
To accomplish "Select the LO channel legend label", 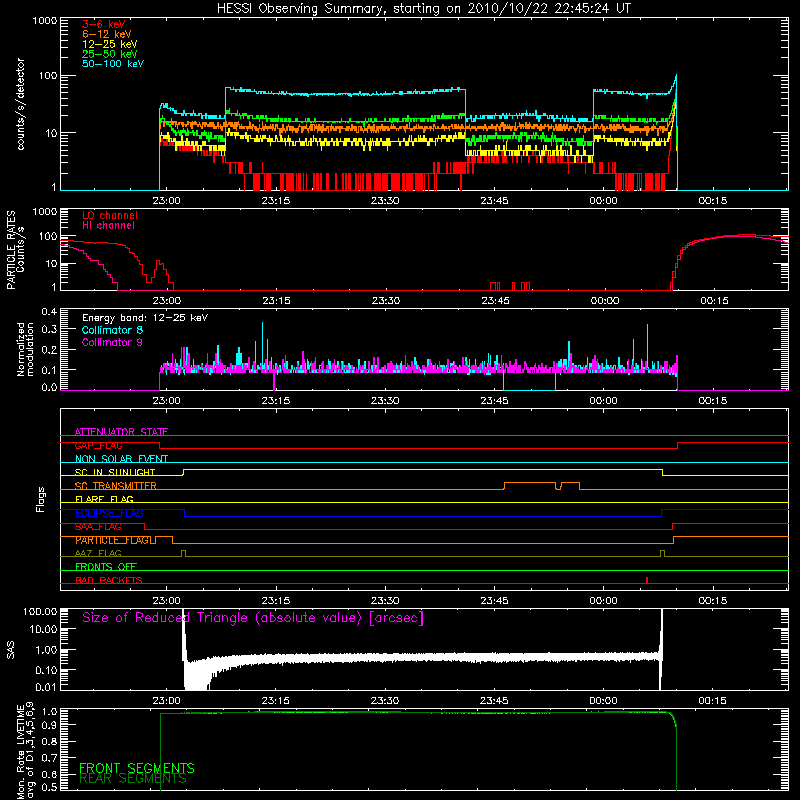I will (110, 215).
